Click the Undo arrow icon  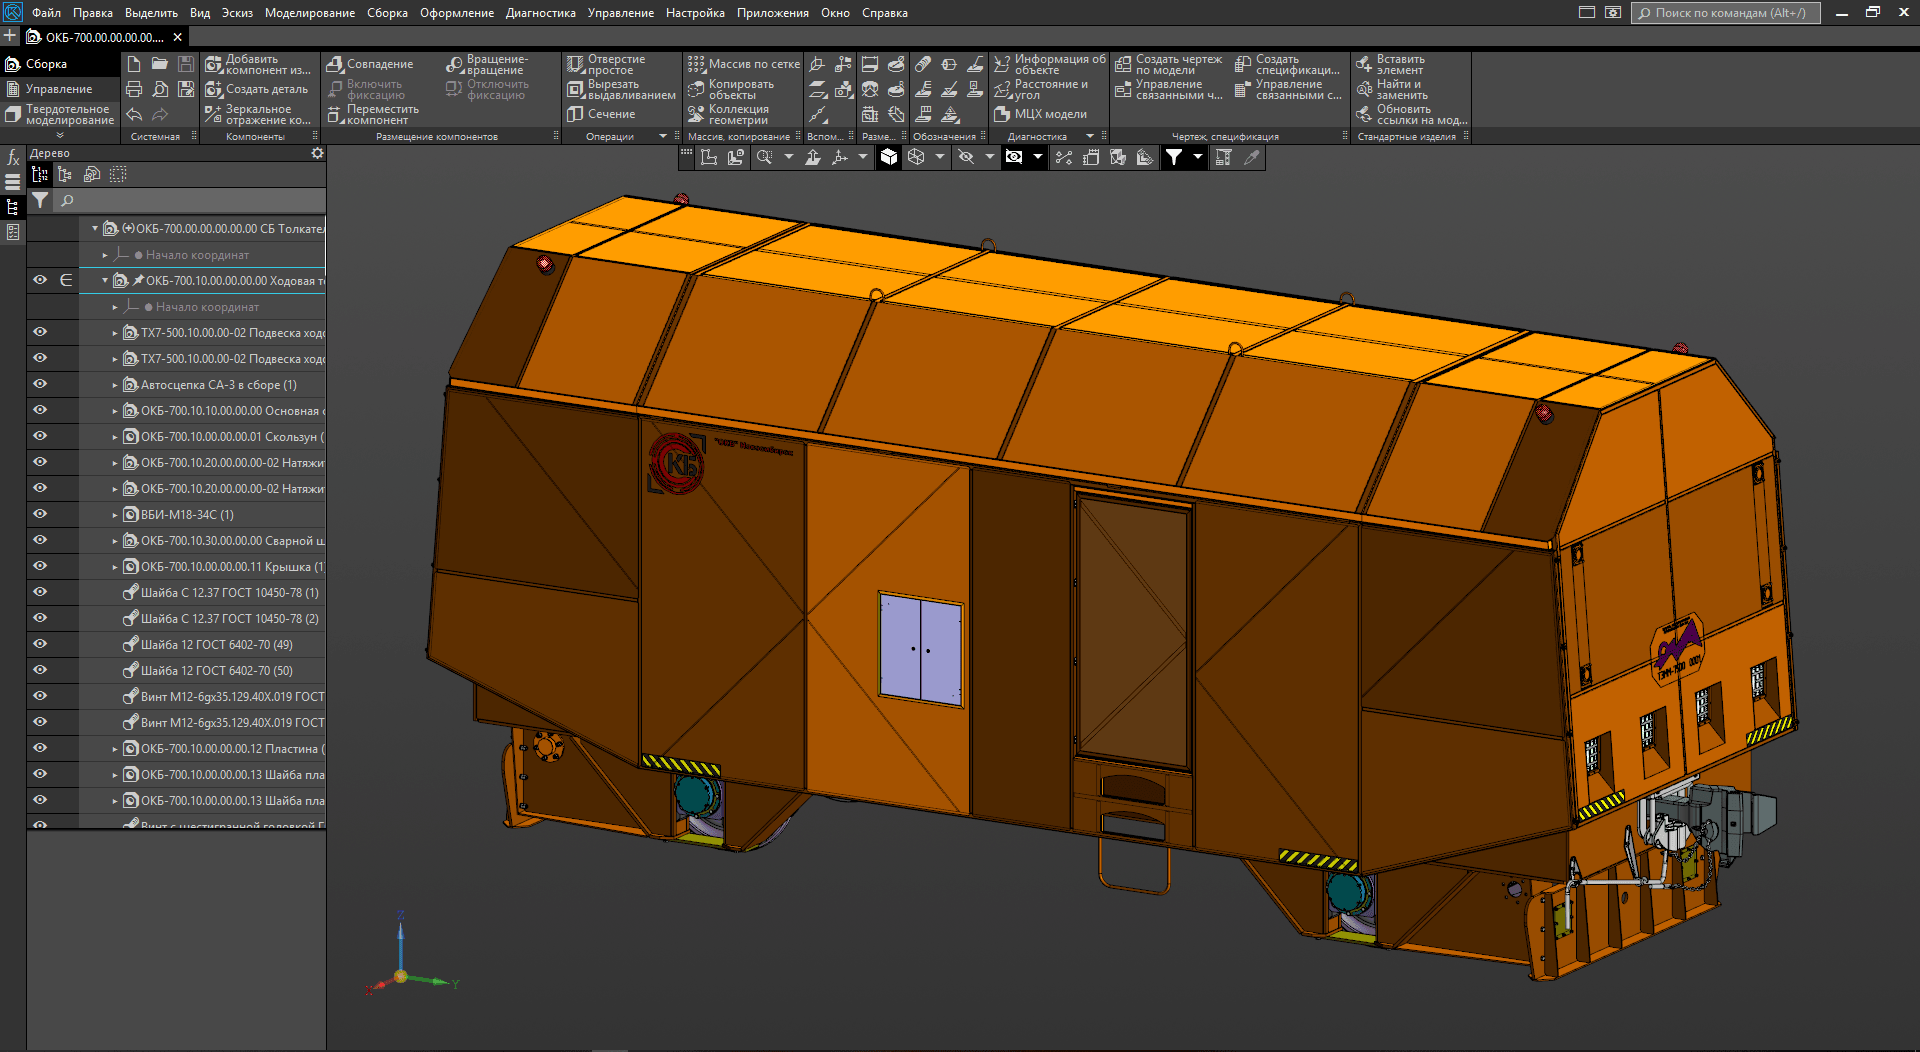134,114
